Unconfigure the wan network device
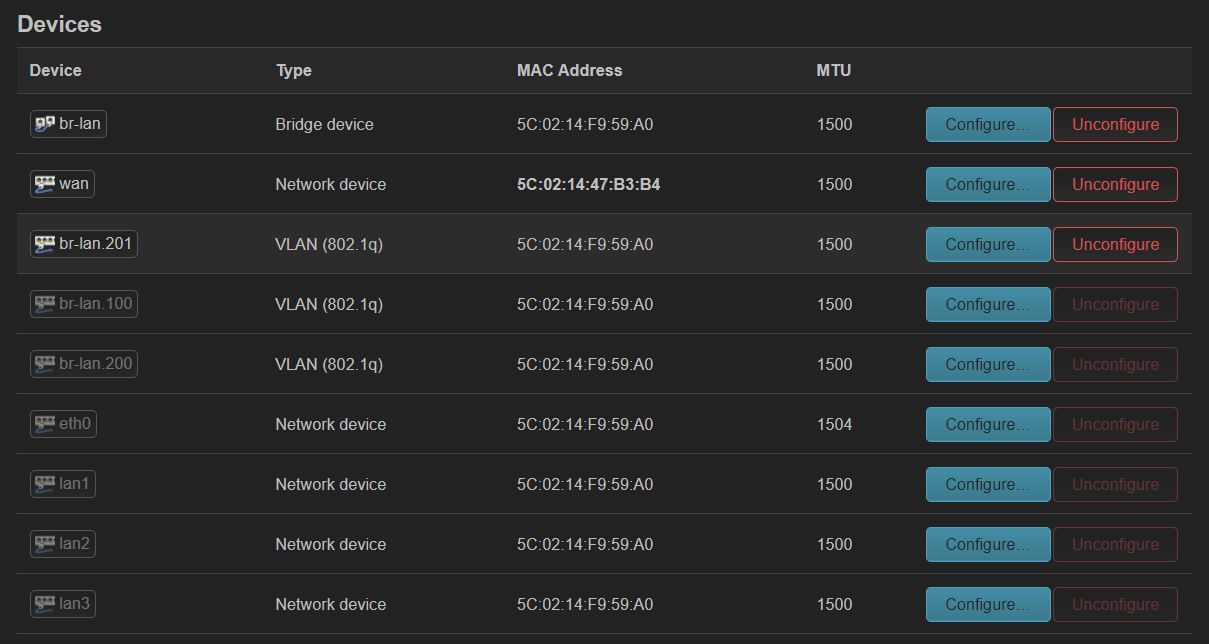The height and width of the screenshot is (644, 1209). [1115, 185]
